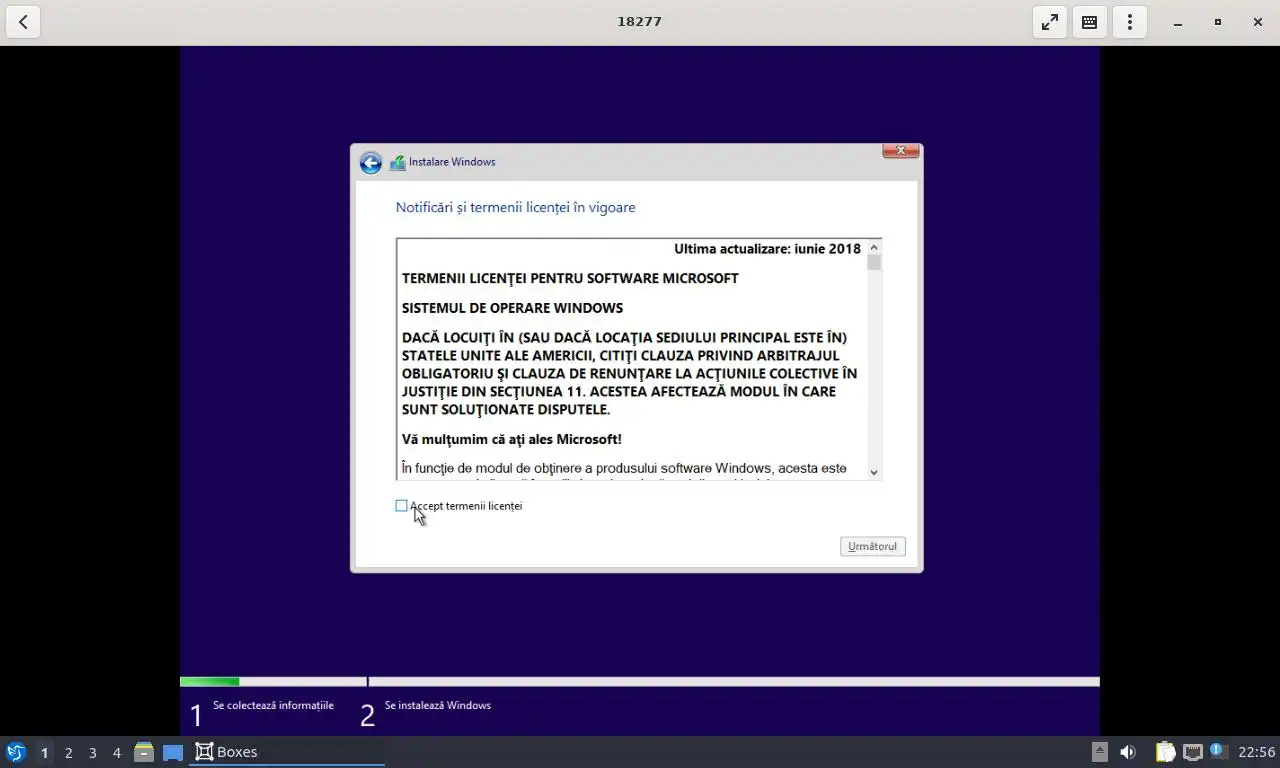Click the license text scrollbar down arrow

tap(874, 472)
